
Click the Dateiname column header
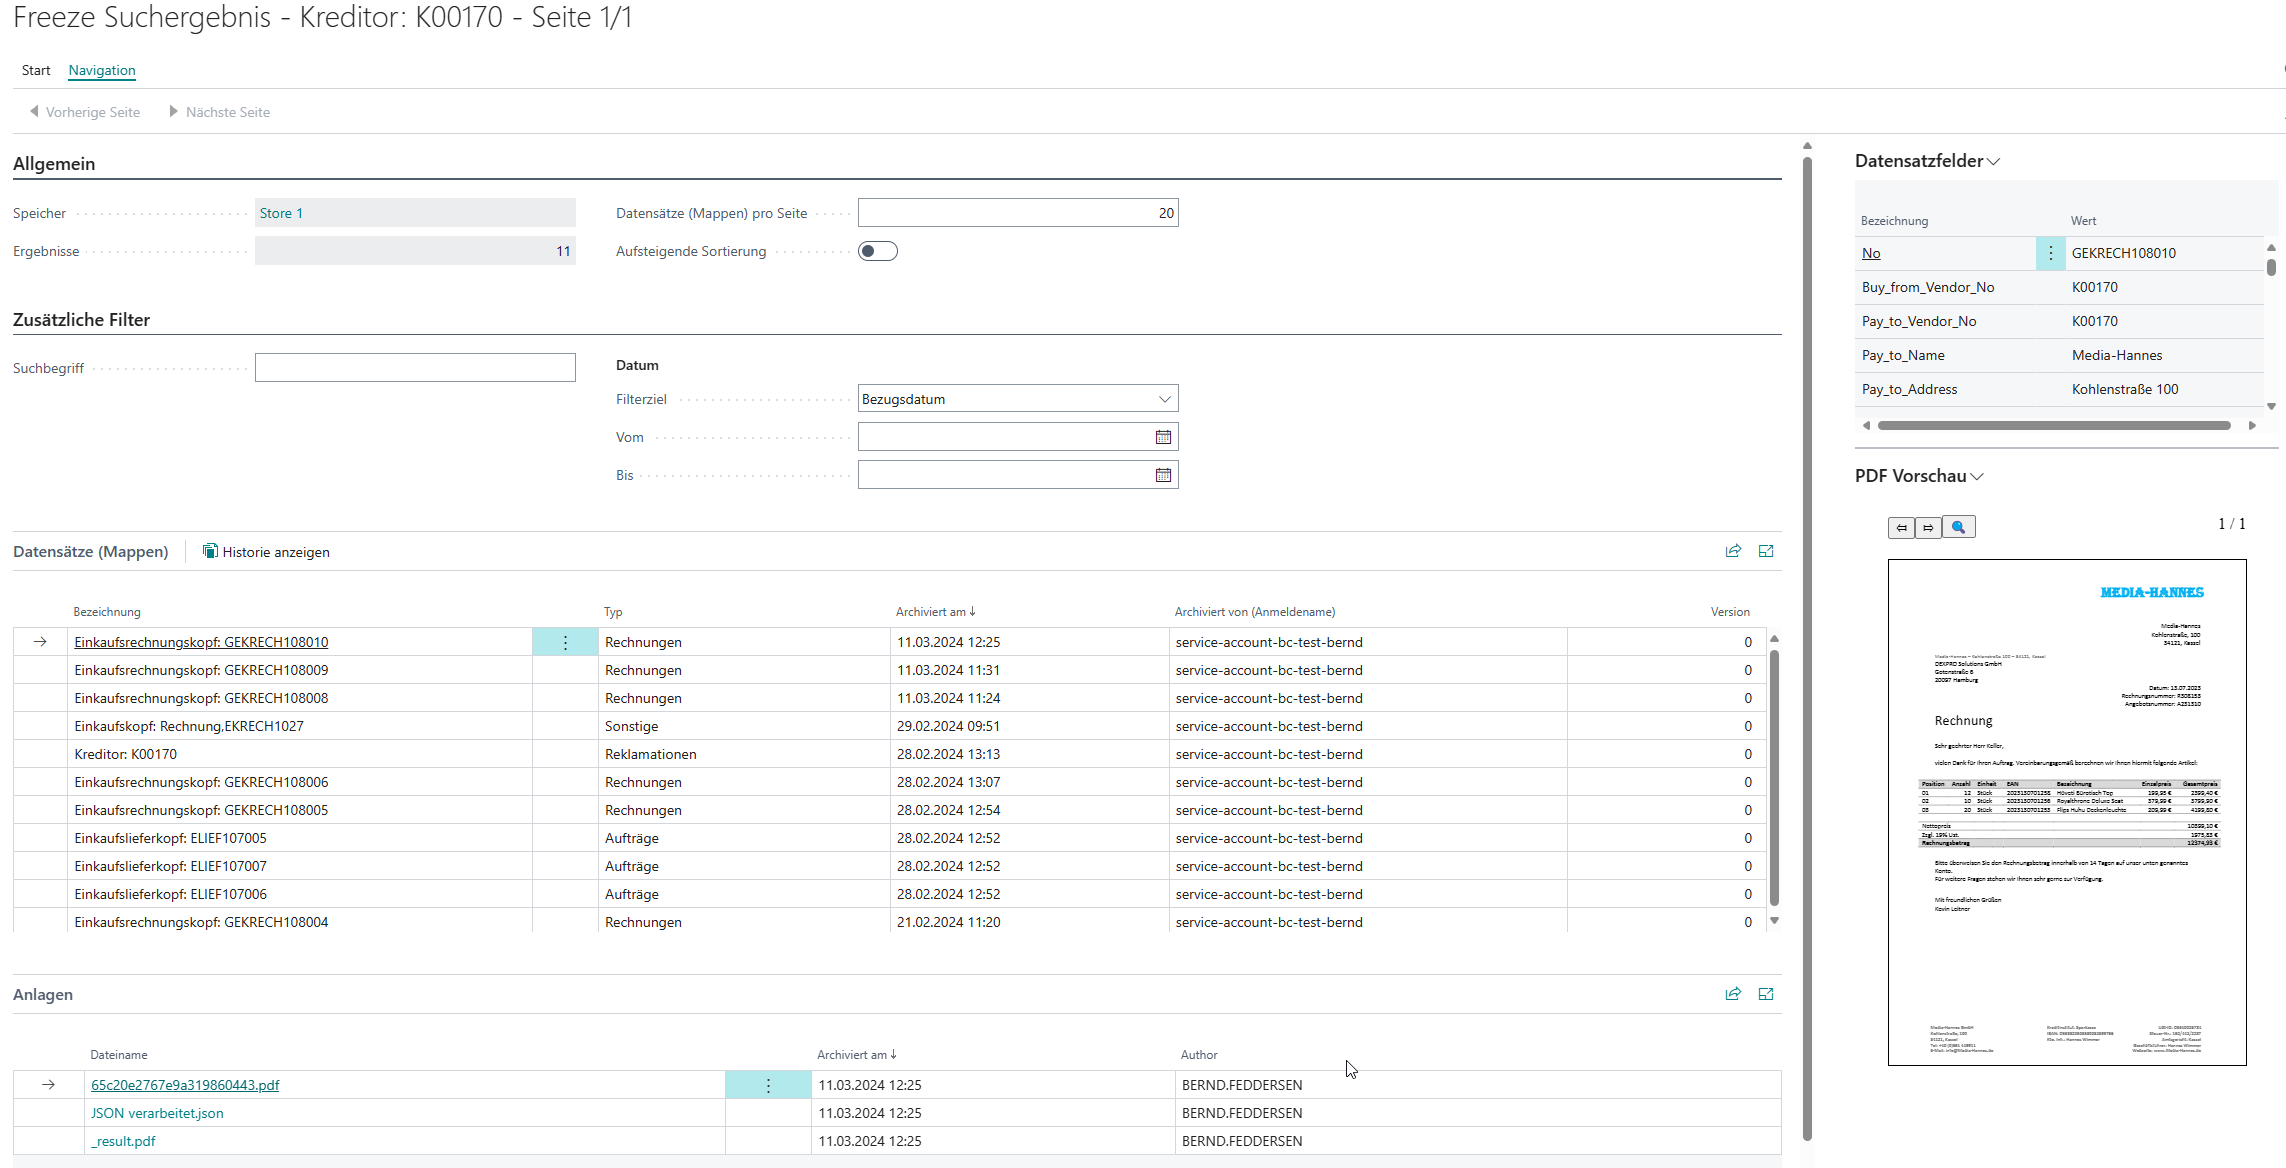[x=119, y=1055]
